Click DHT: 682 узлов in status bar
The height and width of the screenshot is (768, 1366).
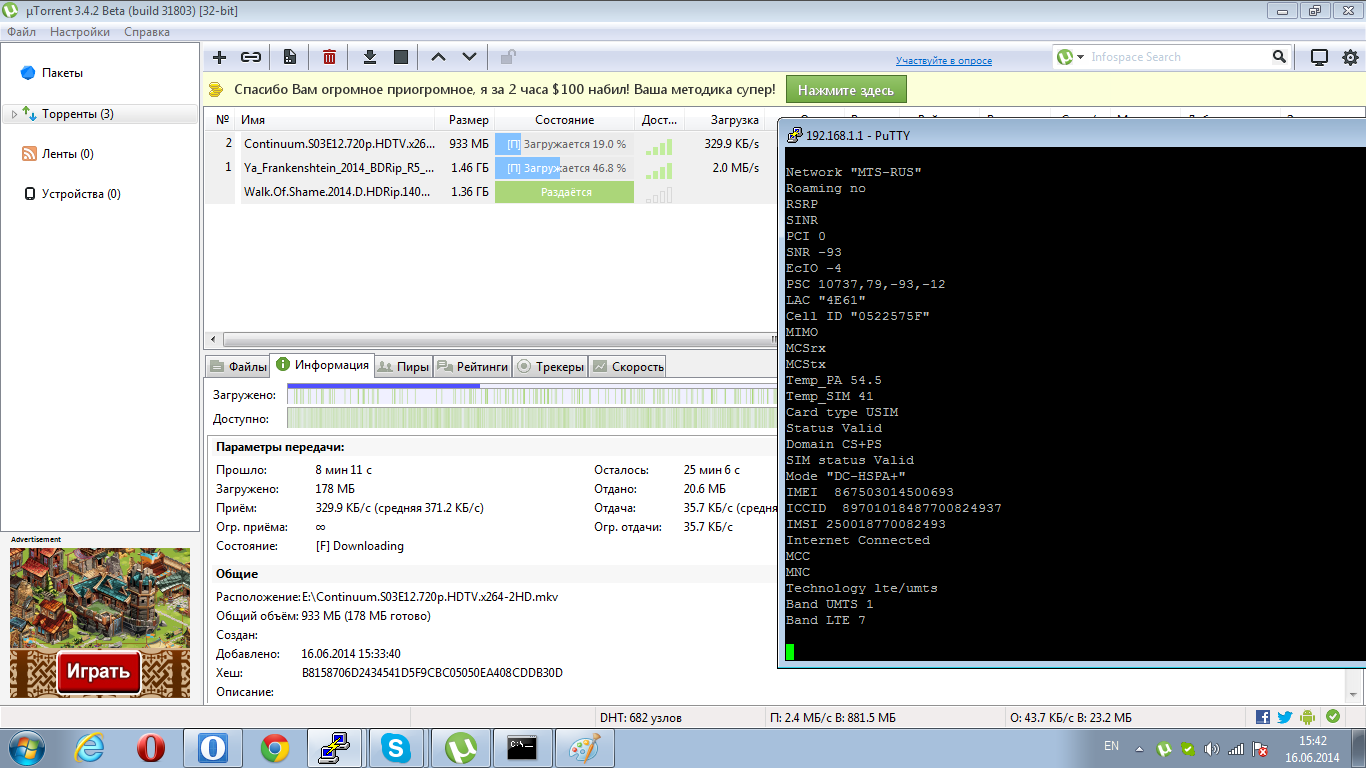[x=640, y=718]
